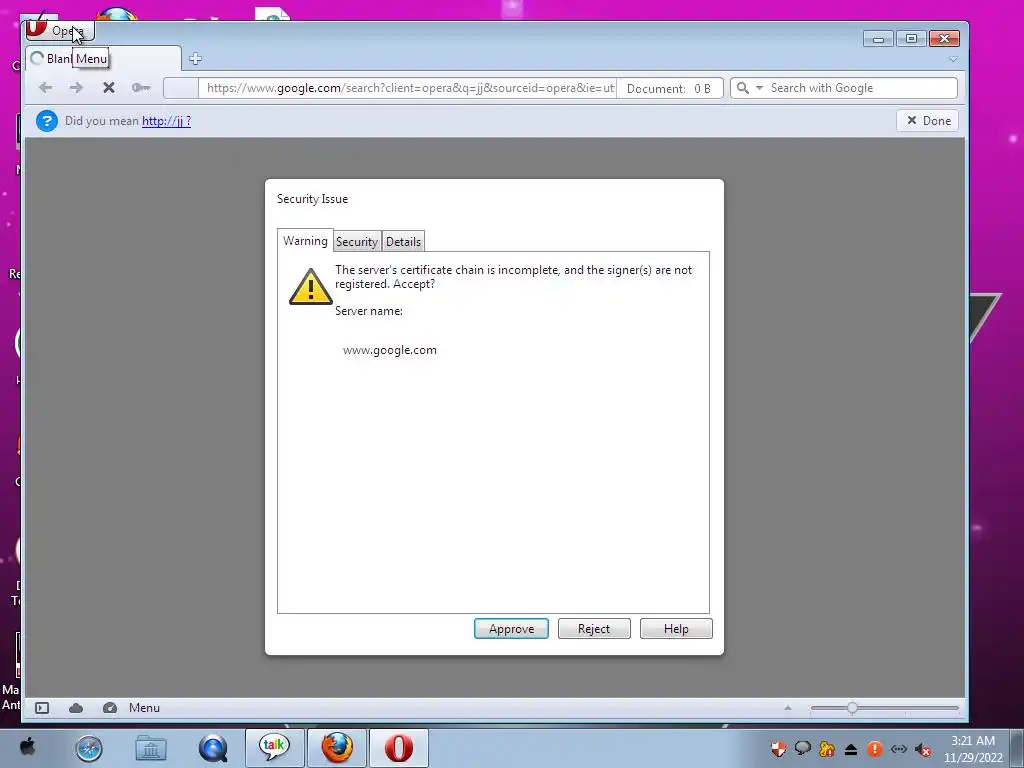This screenshot has height=768, width=1024.
Task: Switch to Firefox in taskbar
Action: click(337, 748)
